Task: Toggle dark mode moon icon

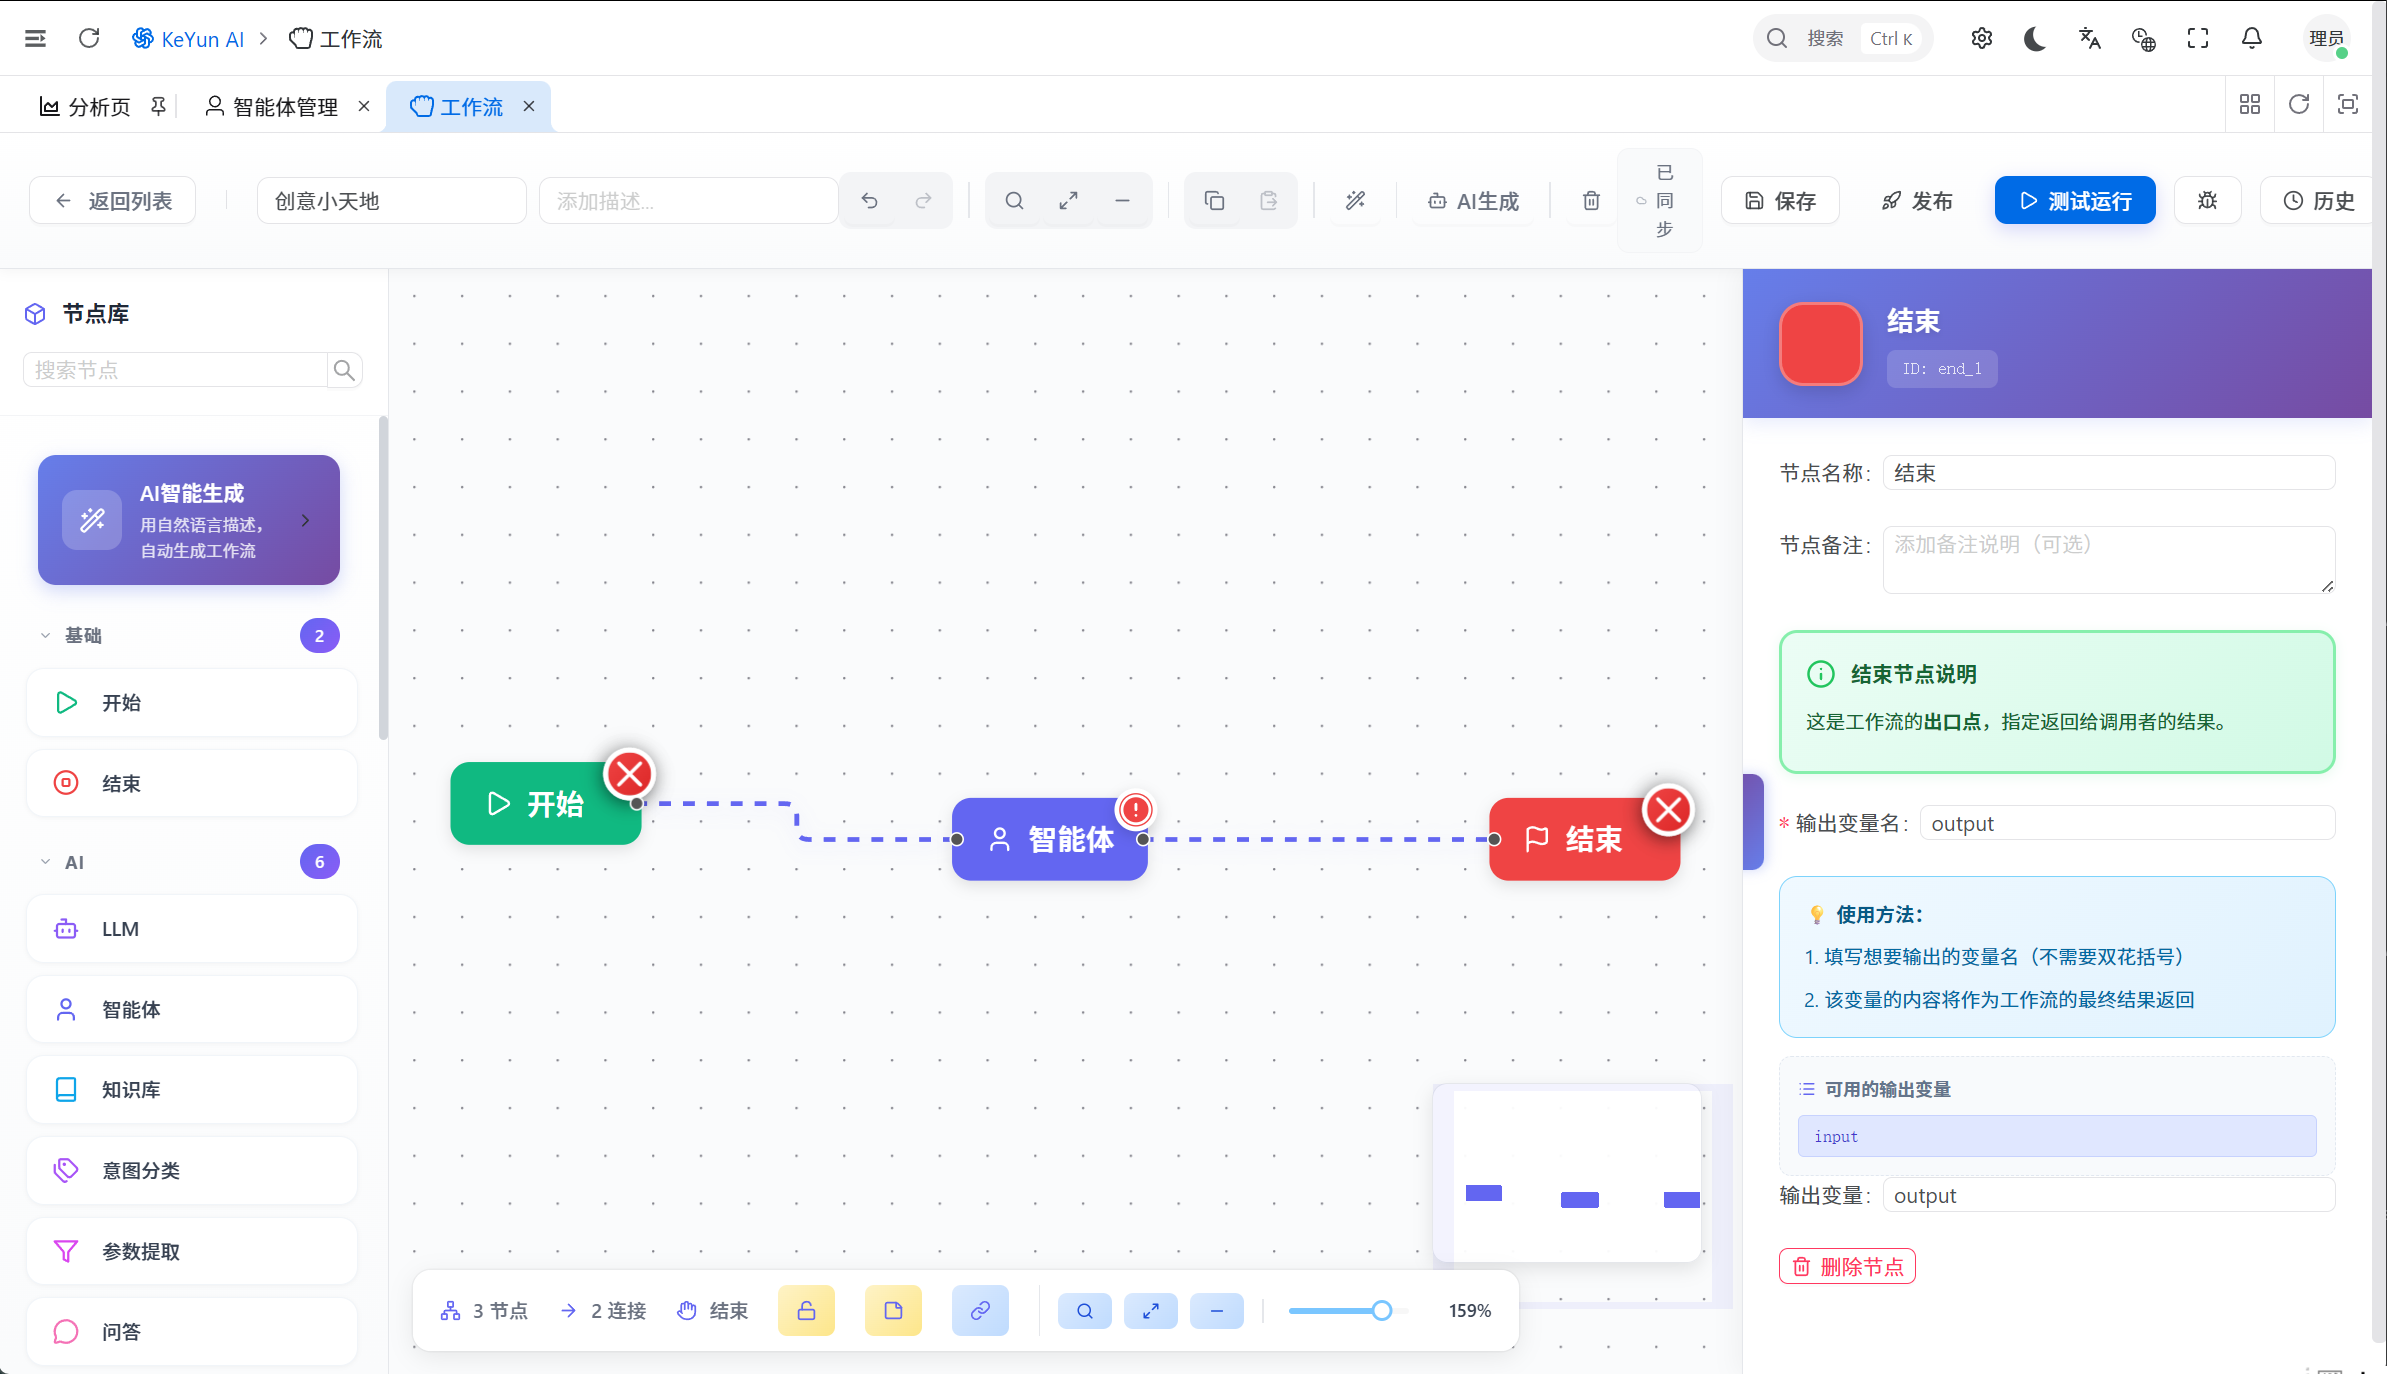Action: 2034,39
